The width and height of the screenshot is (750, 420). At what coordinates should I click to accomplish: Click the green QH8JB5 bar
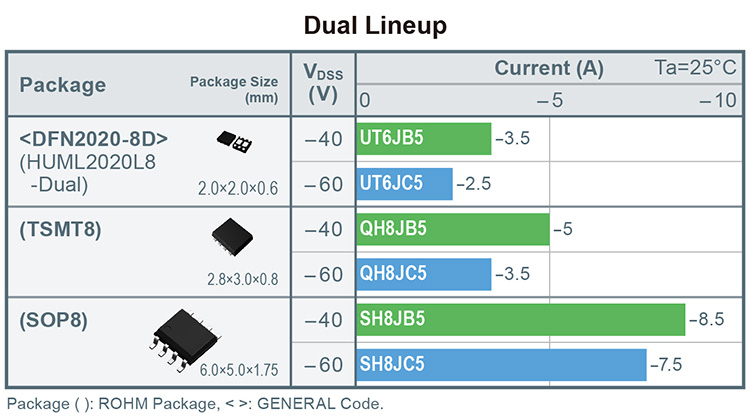[452, 229]
